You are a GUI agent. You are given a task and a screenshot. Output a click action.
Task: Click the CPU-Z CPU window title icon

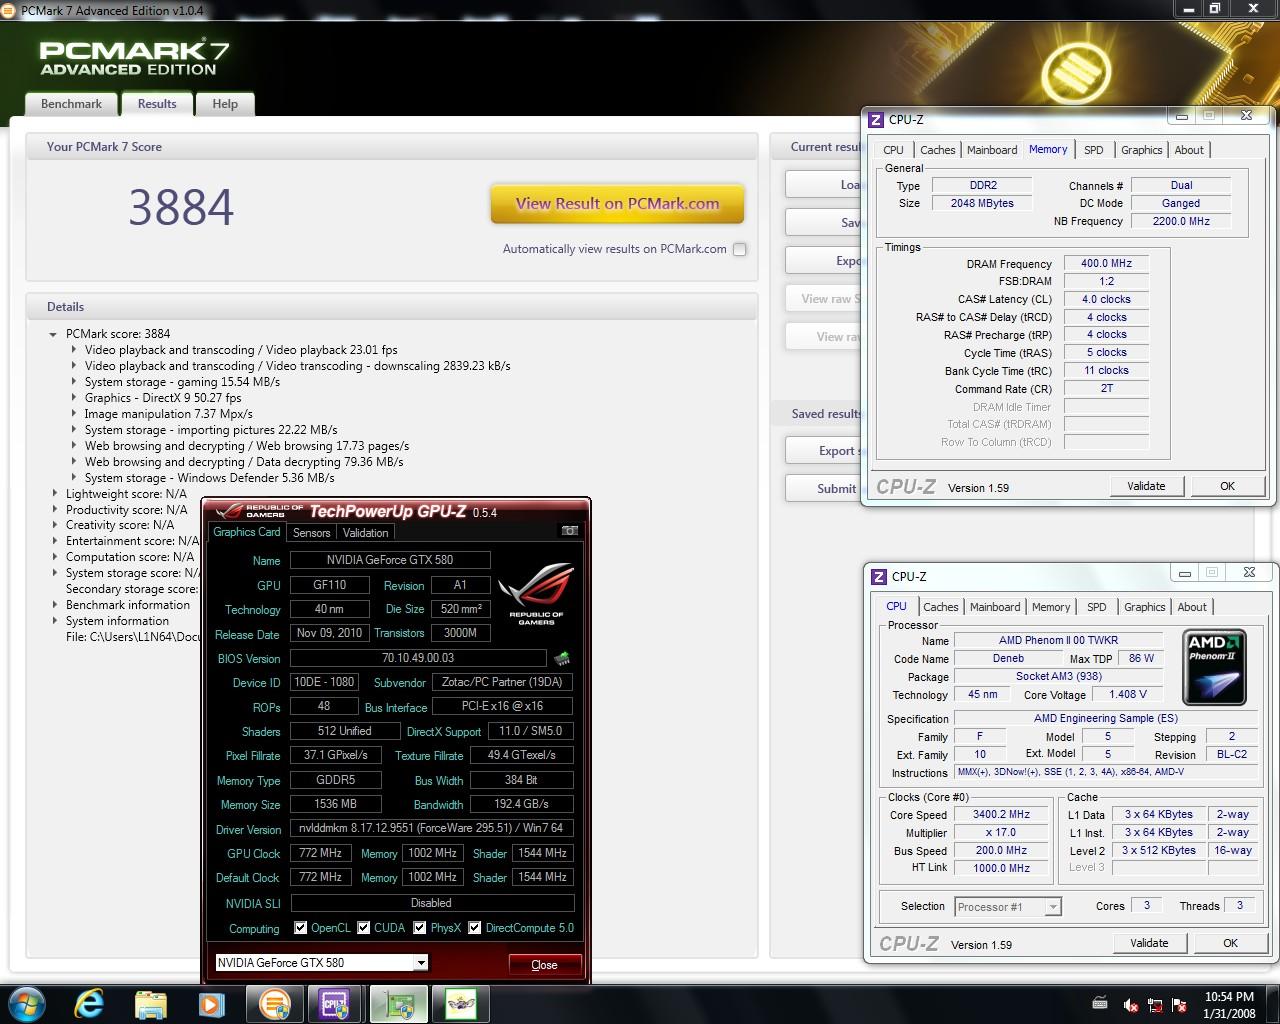(879, 576)
